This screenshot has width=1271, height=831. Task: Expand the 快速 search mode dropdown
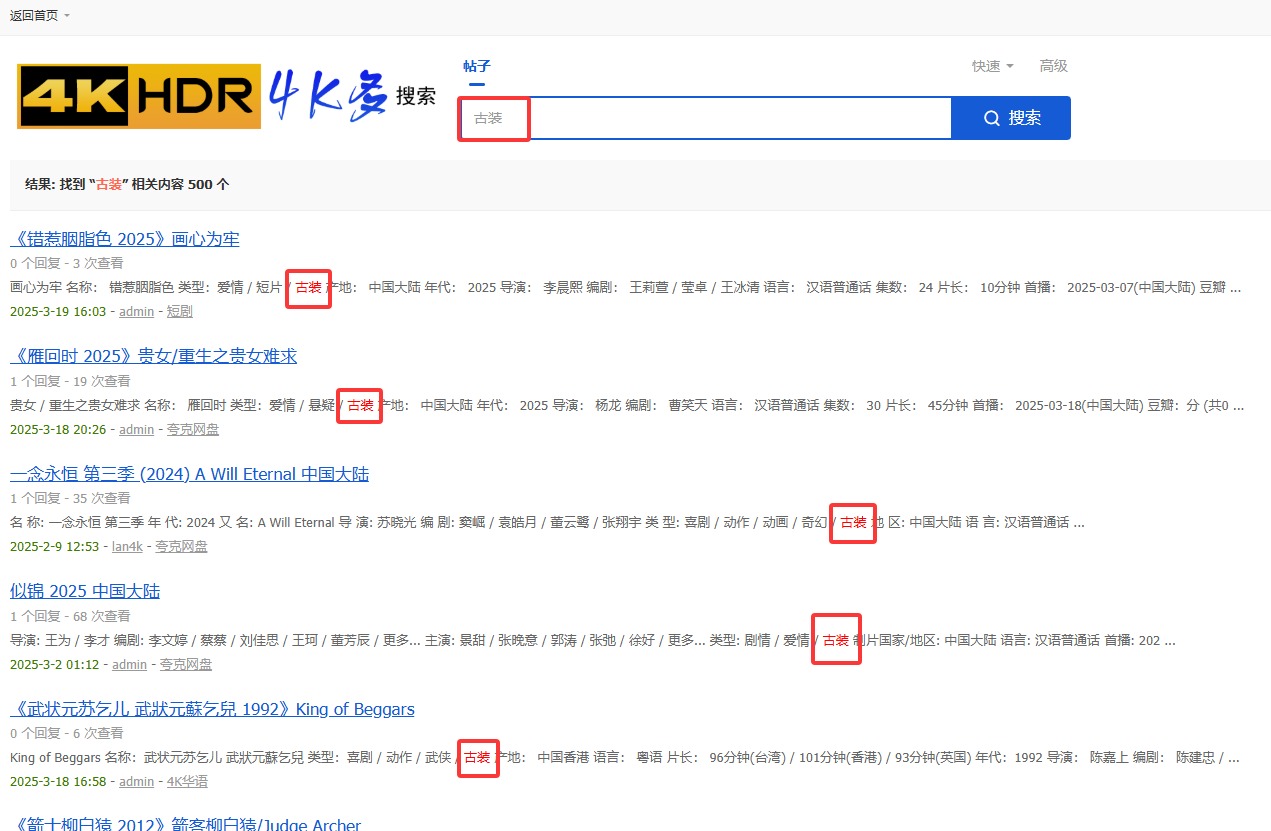pos(992,66)
